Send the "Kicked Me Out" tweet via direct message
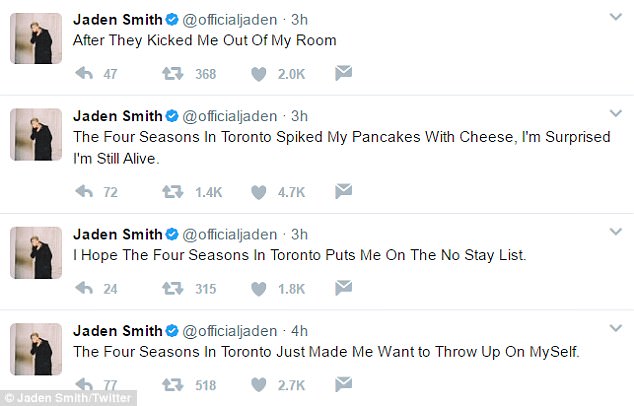 pyautogui.click(x=343, y=73)
